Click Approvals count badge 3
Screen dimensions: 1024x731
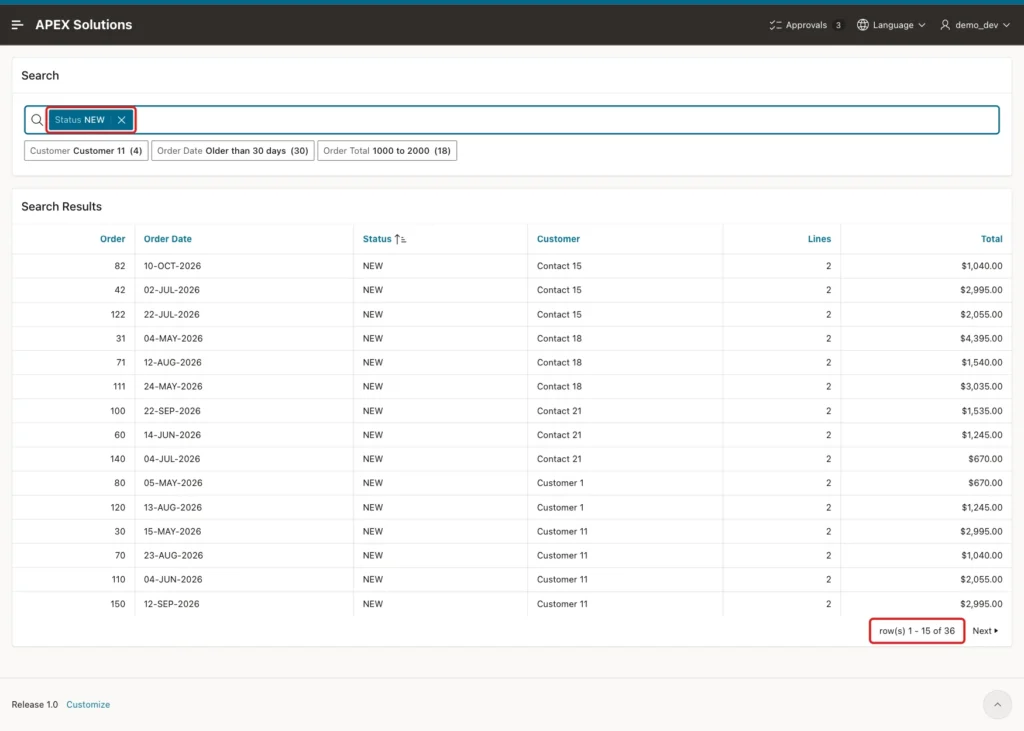pyautogui.click(x=838, y=25)
